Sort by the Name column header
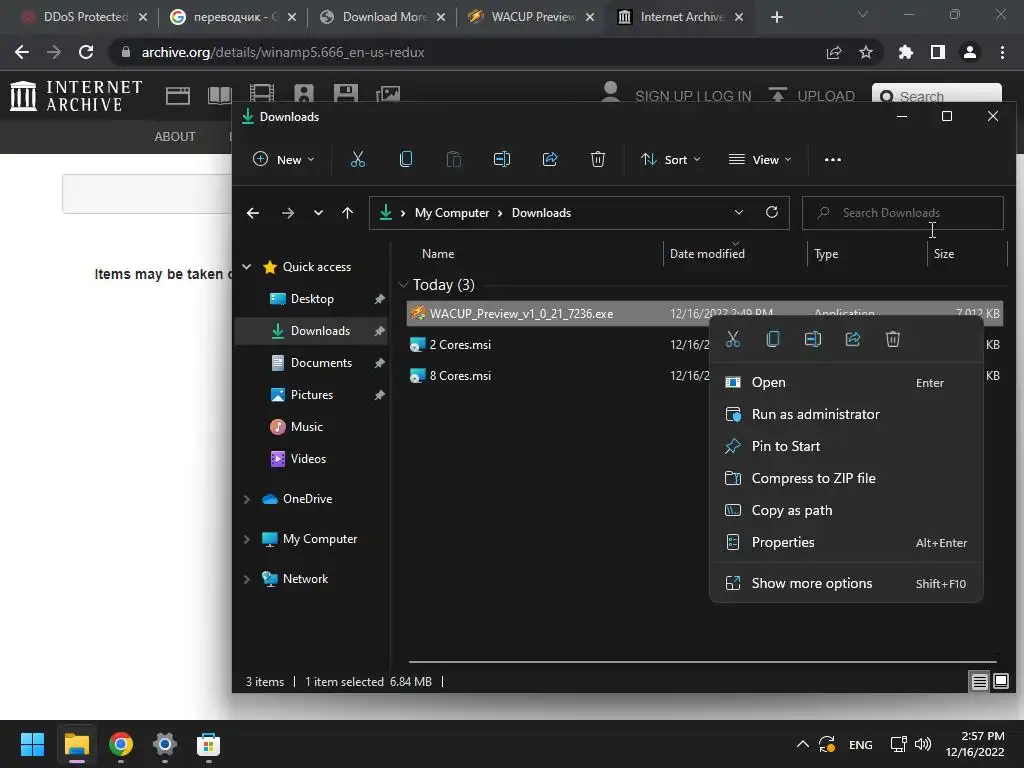1024x768 pixels. click(x=438, y=254)
